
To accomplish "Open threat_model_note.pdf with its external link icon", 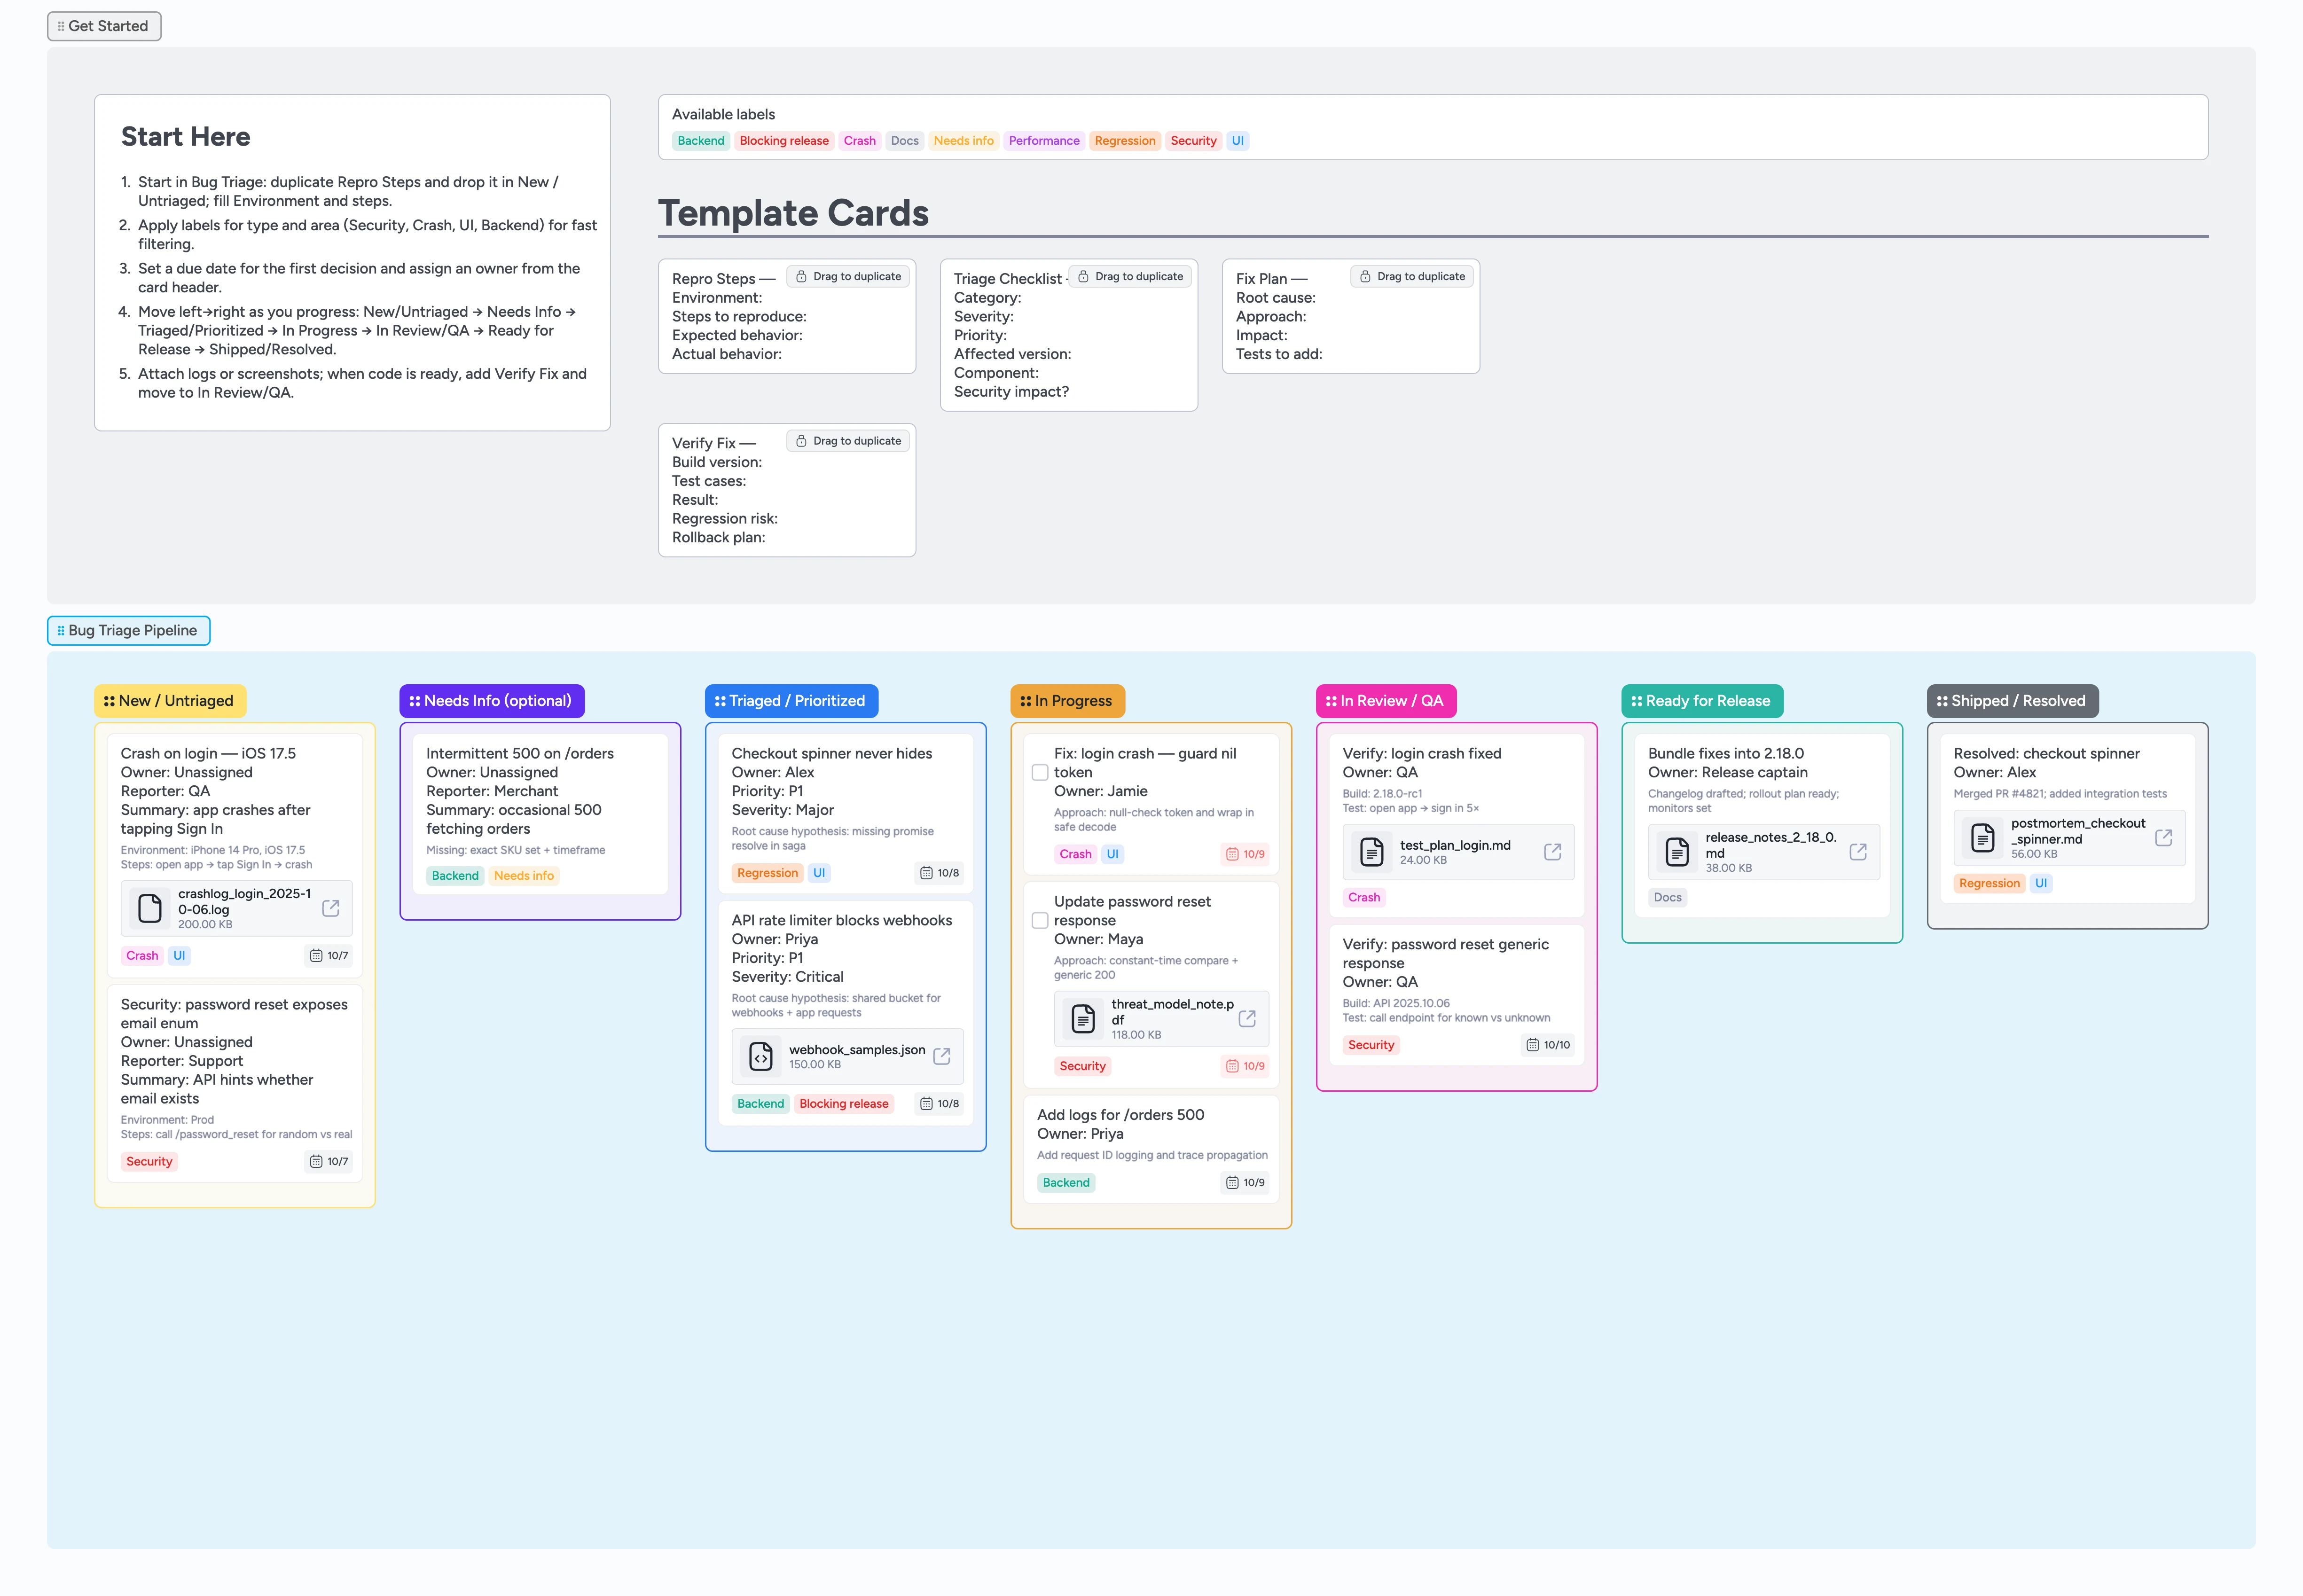I will (x=1247, y=1018).
